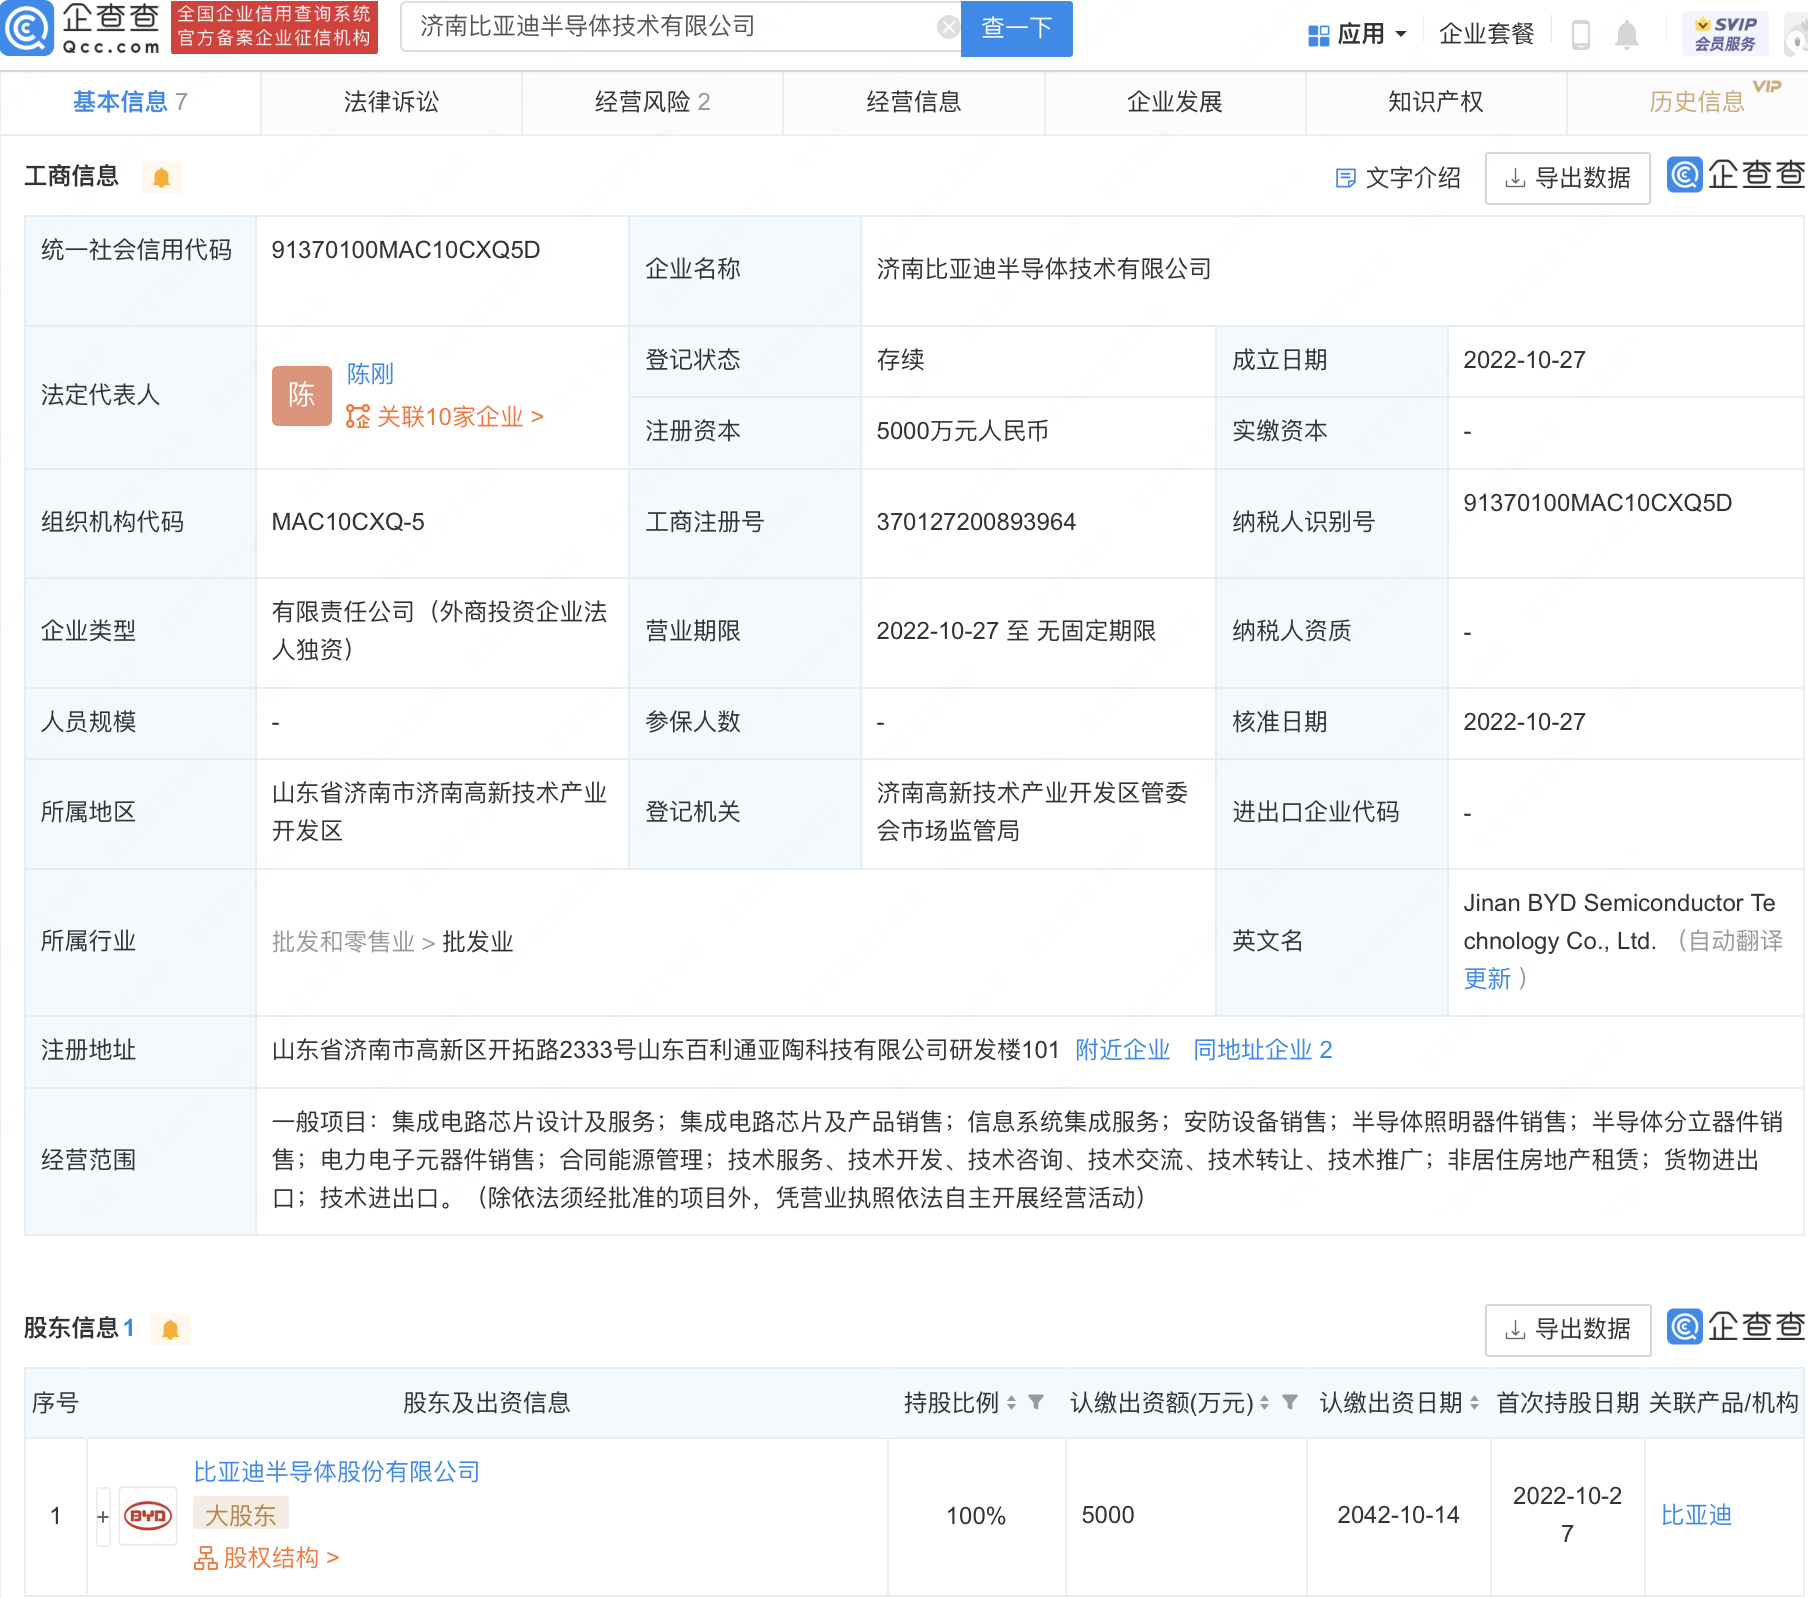Switch to the 法律诉讼 tab
Screen dimensions: 1808x1598
[391, 102]
